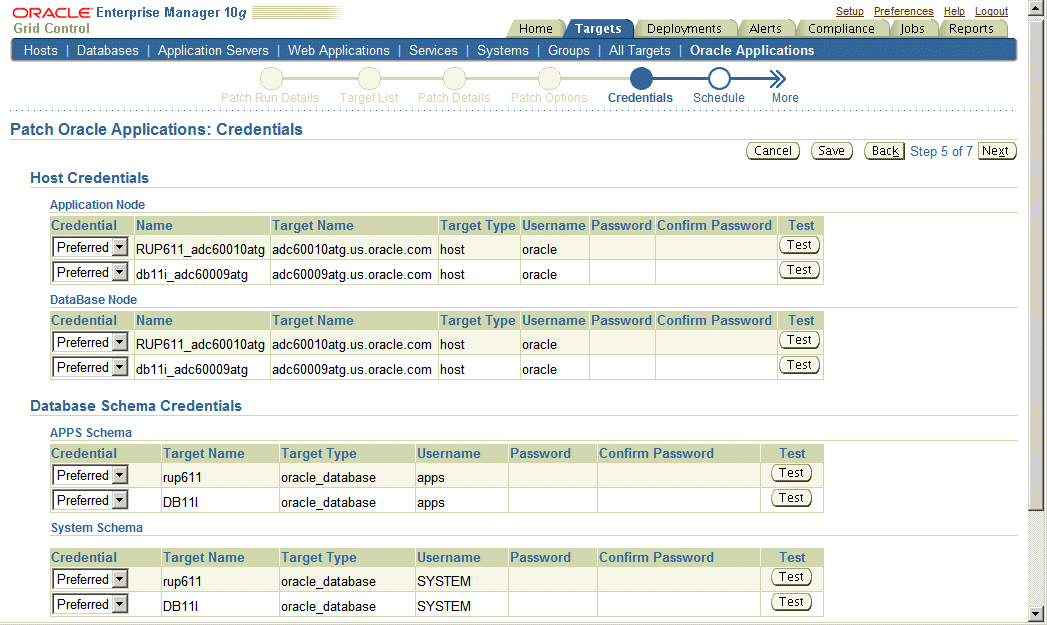Viewport: 1047px width, 625px height.
Task: Test Application Node RUP611_adc60010atg credentials
Action: pyautogui.click(x=799, y=245)
